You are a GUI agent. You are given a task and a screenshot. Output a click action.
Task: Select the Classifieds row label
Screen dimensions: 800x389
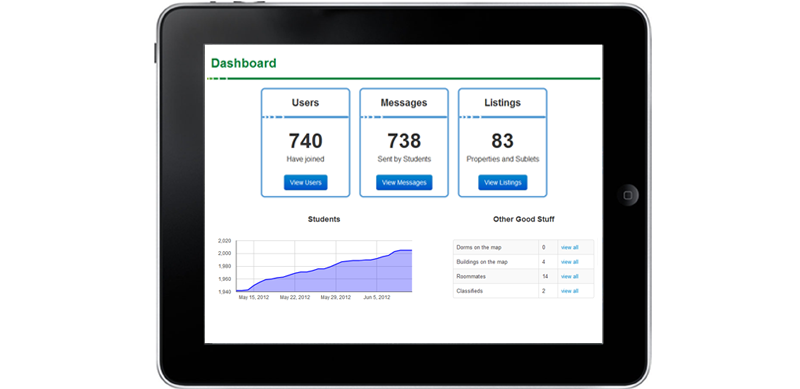click(469, 291)
